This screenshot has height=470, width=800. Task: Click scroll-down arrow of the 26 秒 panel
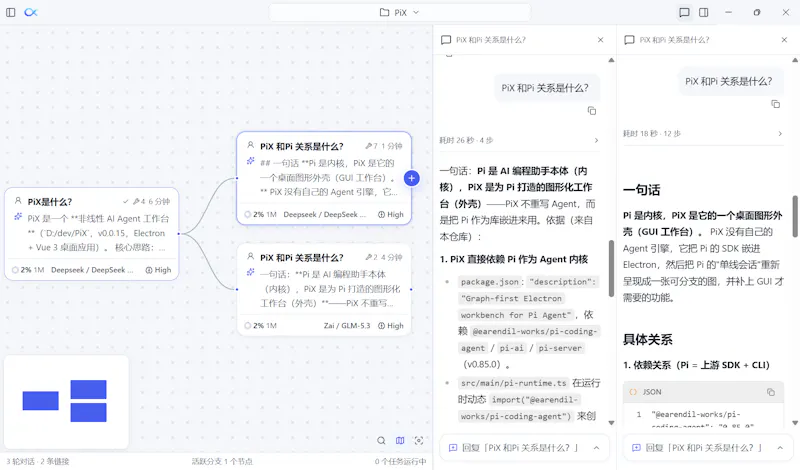click(611, 423)
